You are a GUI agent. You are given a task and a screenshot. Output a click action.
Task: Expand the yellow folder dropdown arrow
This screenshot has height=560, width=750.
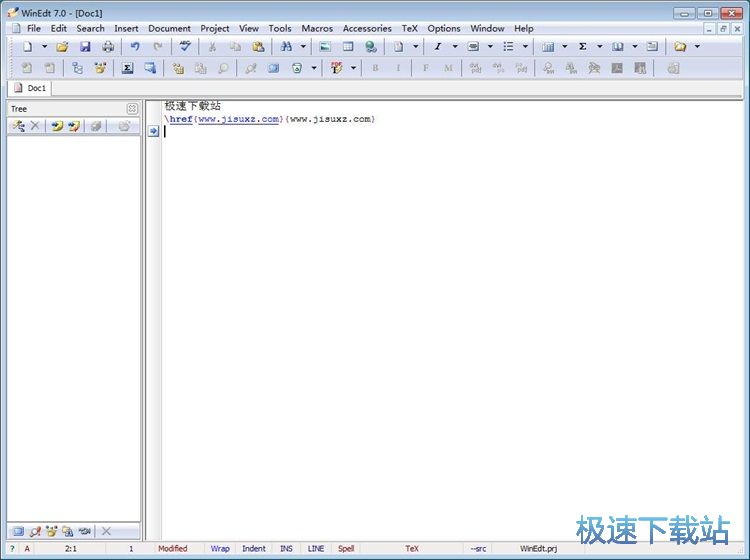click(x=697, y=46)
